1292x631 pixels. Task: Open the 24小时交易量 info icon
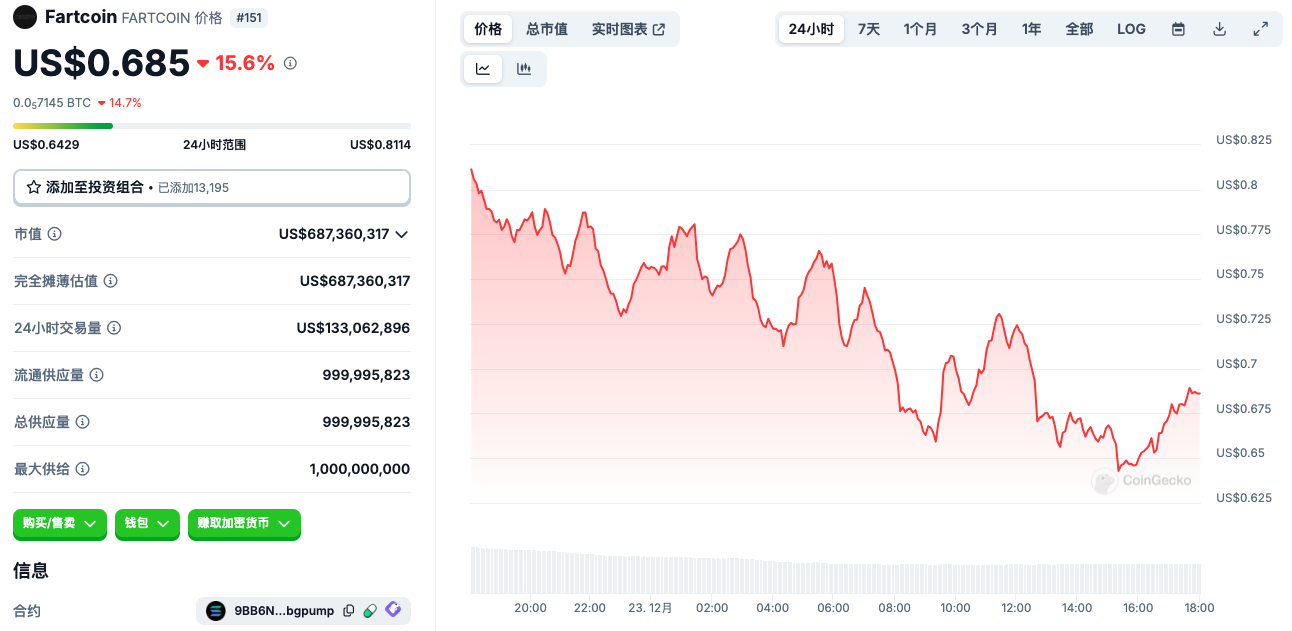point(114,328)
